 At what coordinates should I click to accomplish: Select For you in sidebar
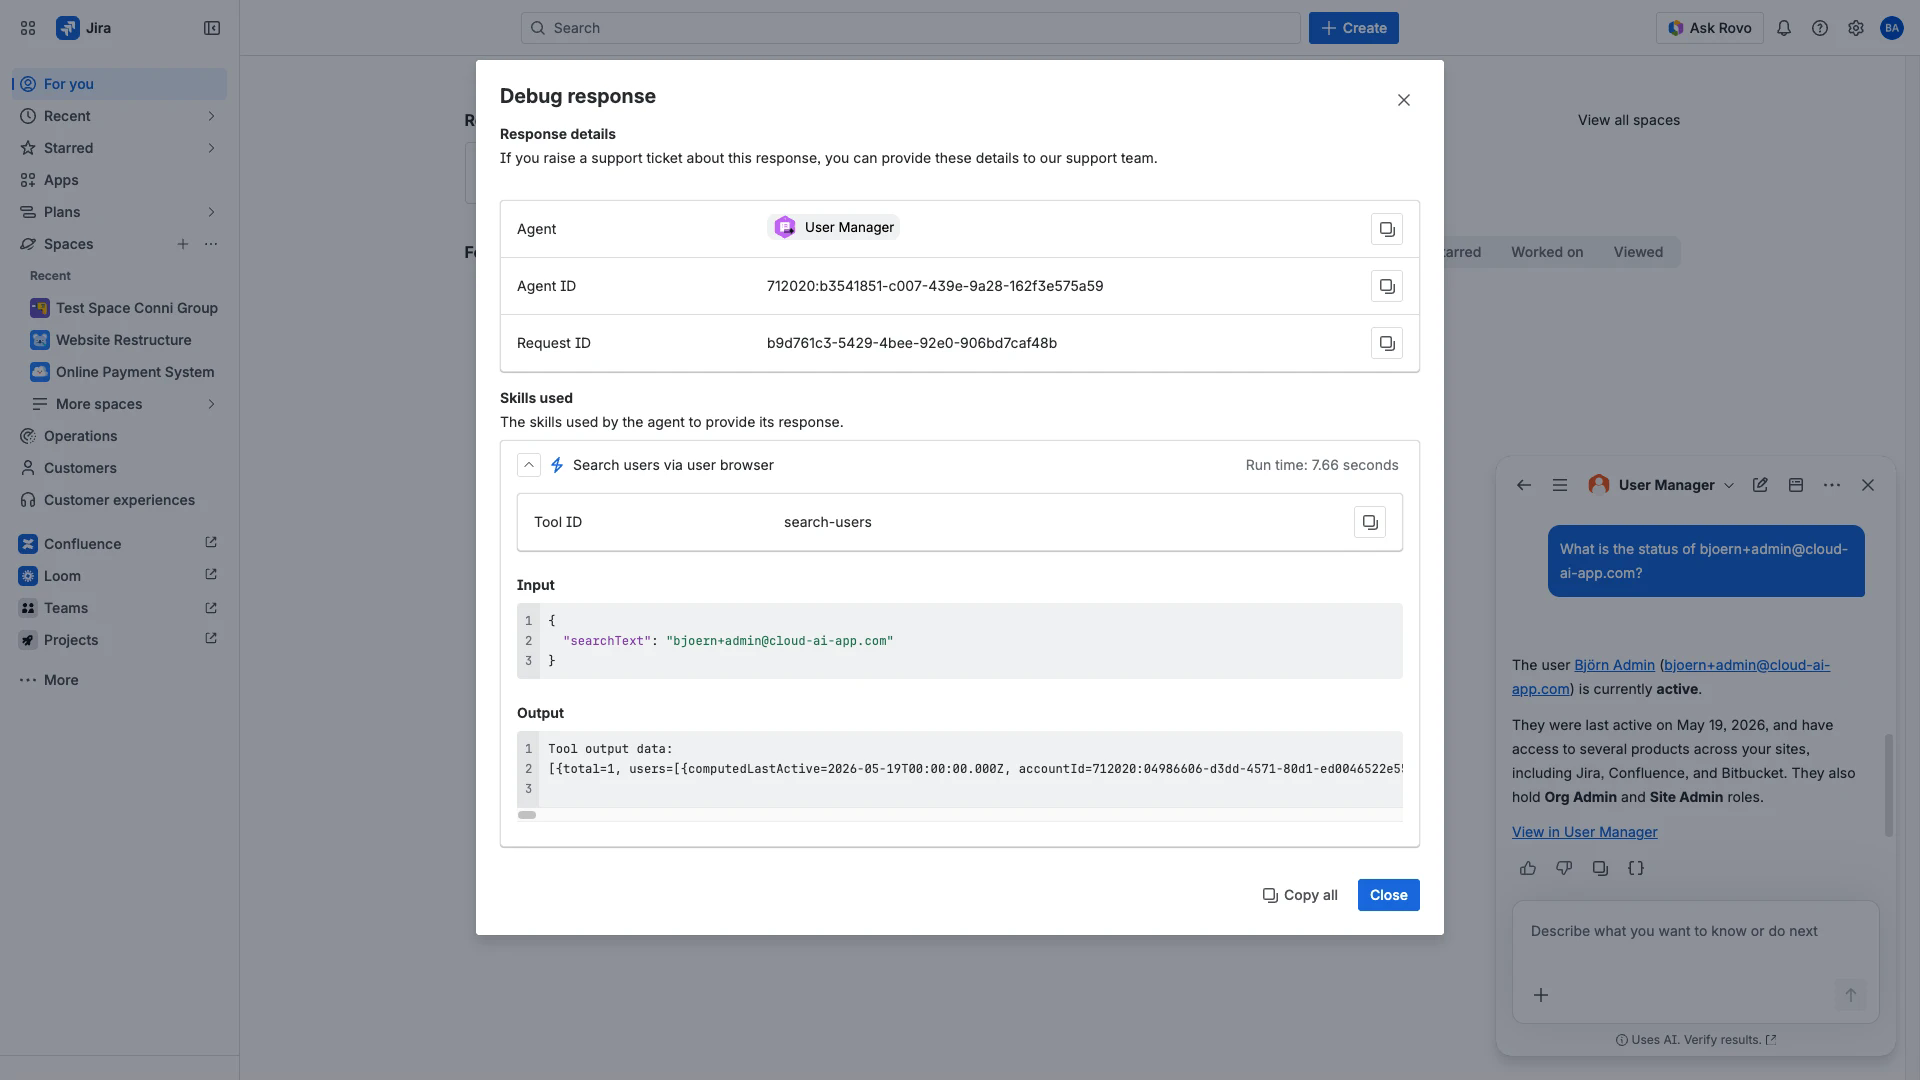120,84
